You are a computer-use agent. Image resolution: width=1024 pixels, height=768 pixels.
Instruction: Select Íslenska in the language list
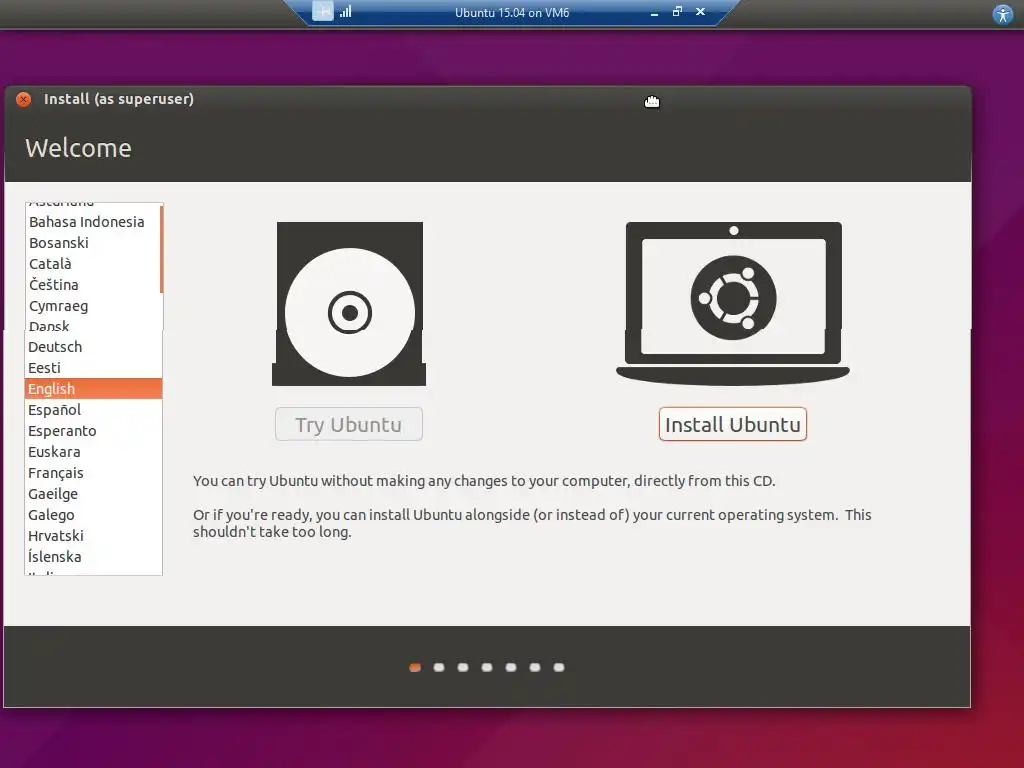click(x=93, y=556)
